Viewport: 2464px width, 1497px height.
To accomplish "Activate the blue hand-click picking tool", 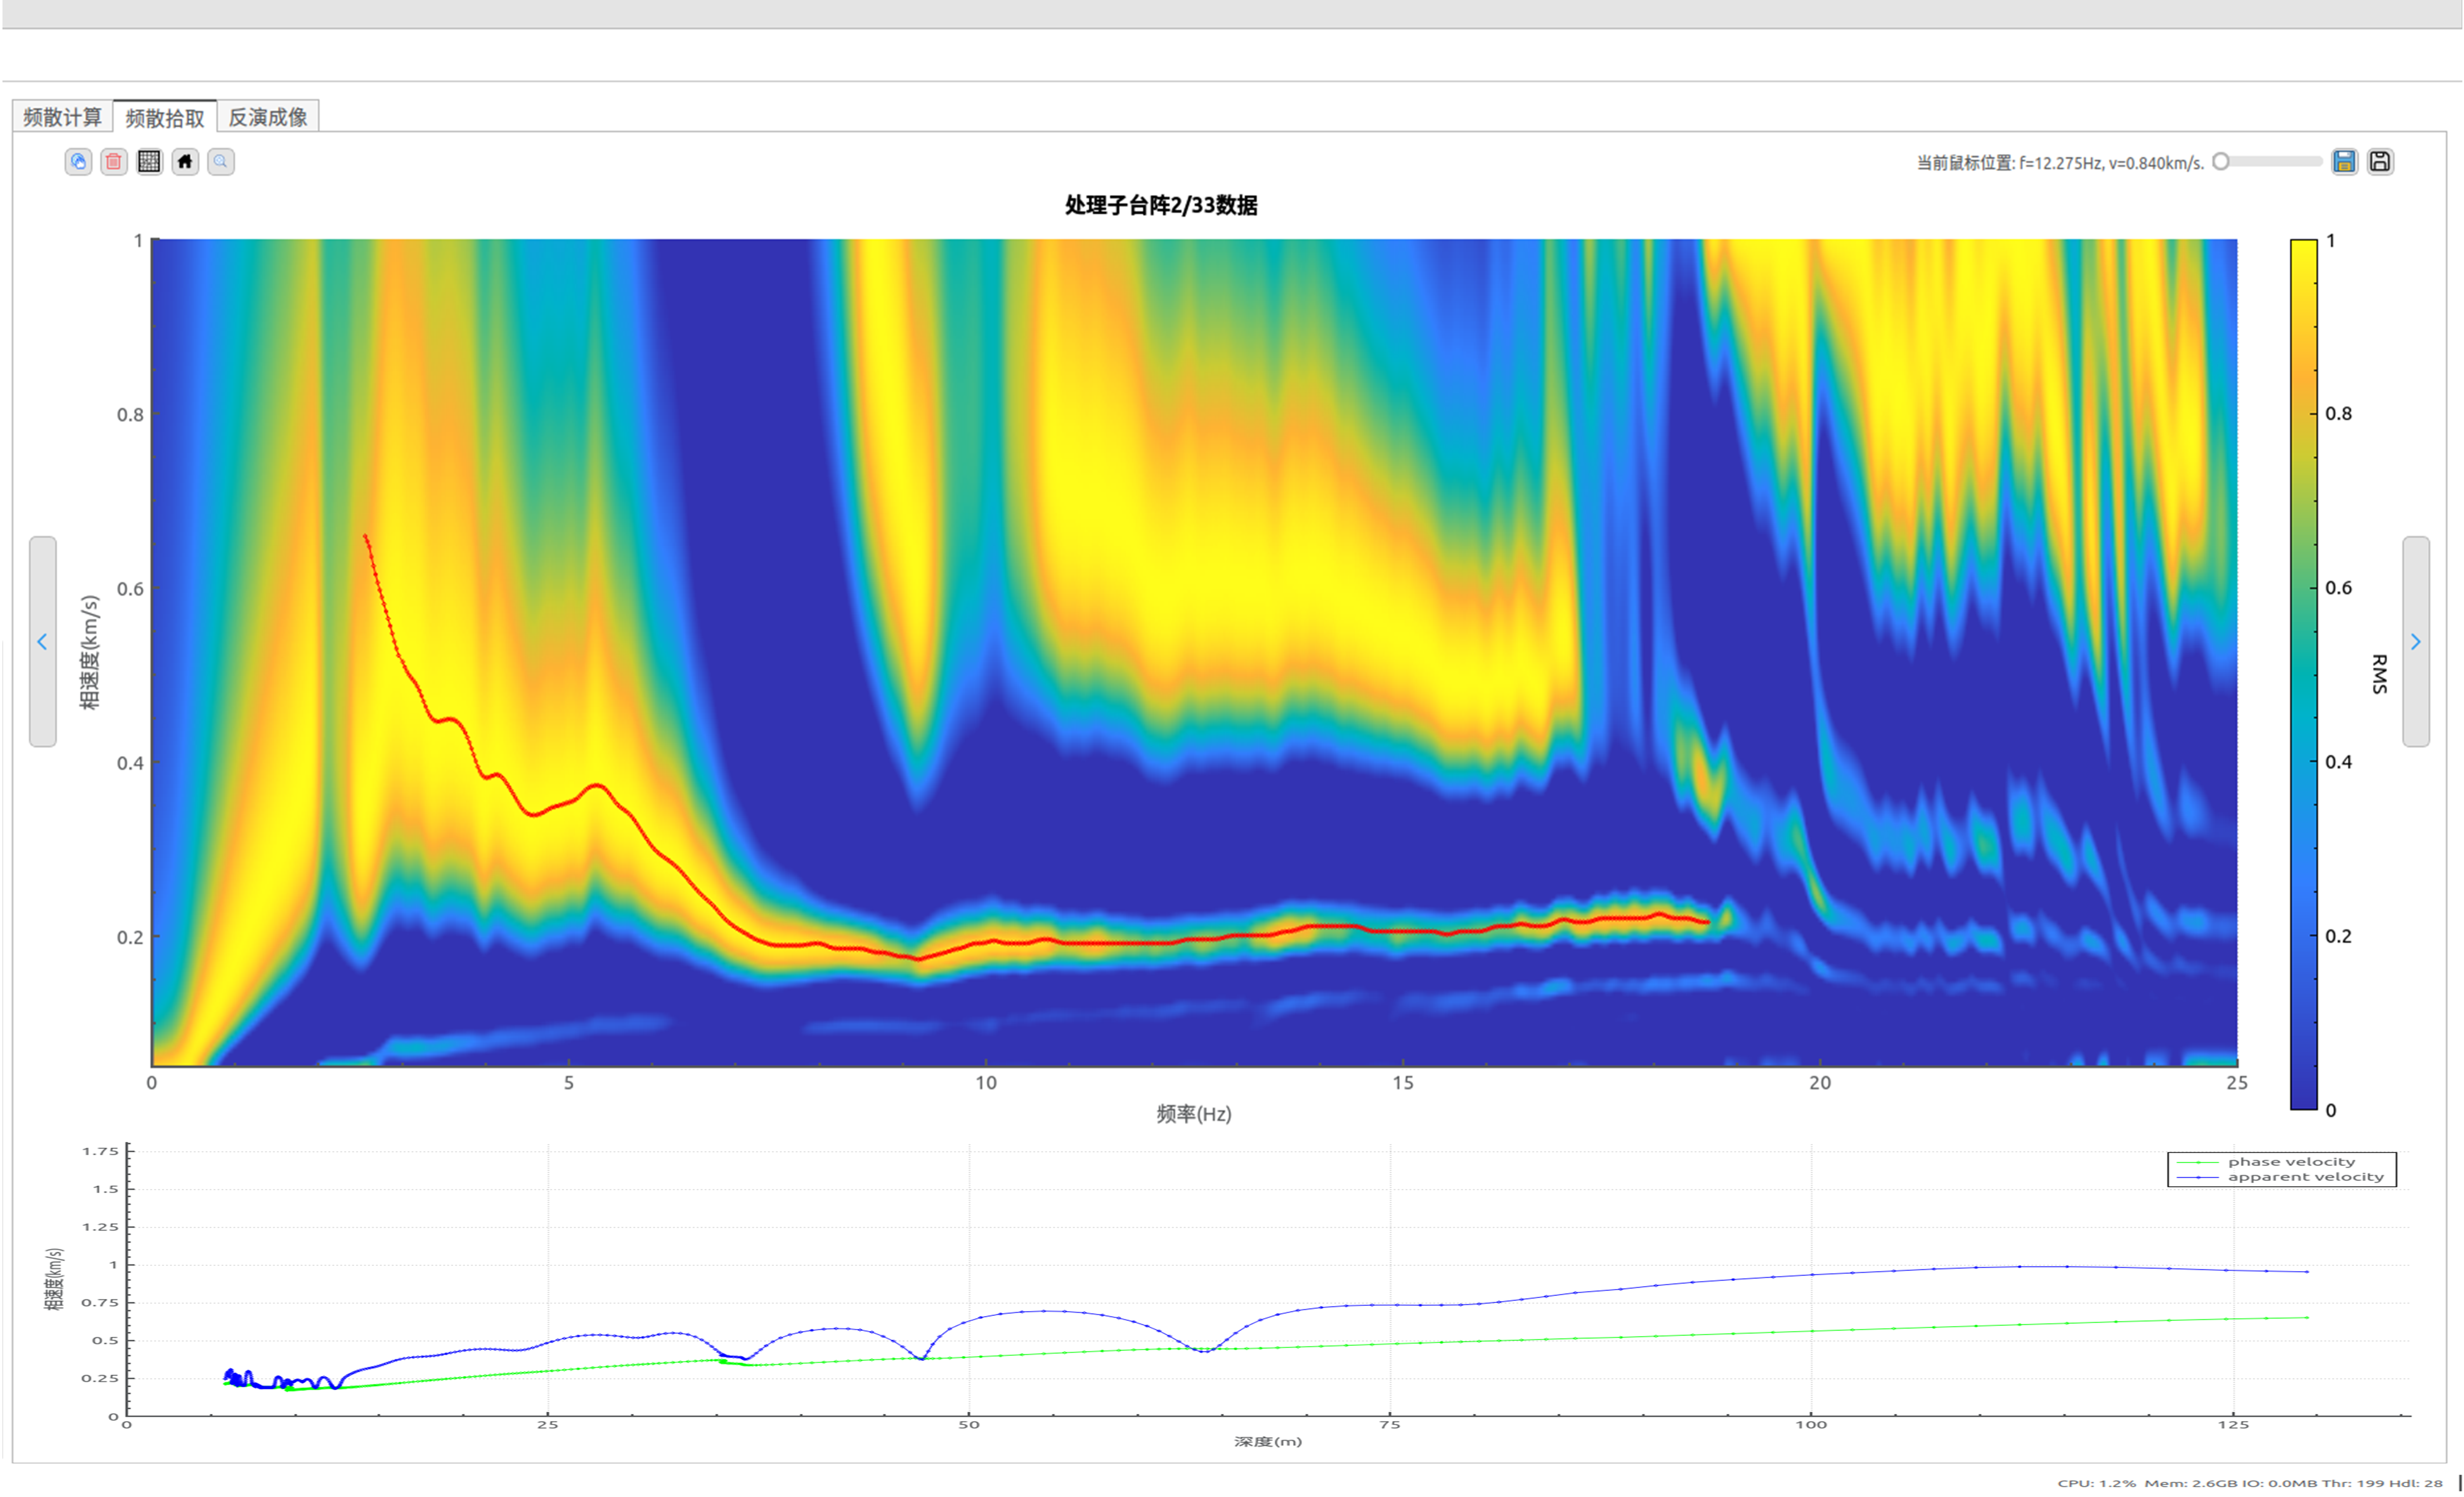I will point(78,162).
